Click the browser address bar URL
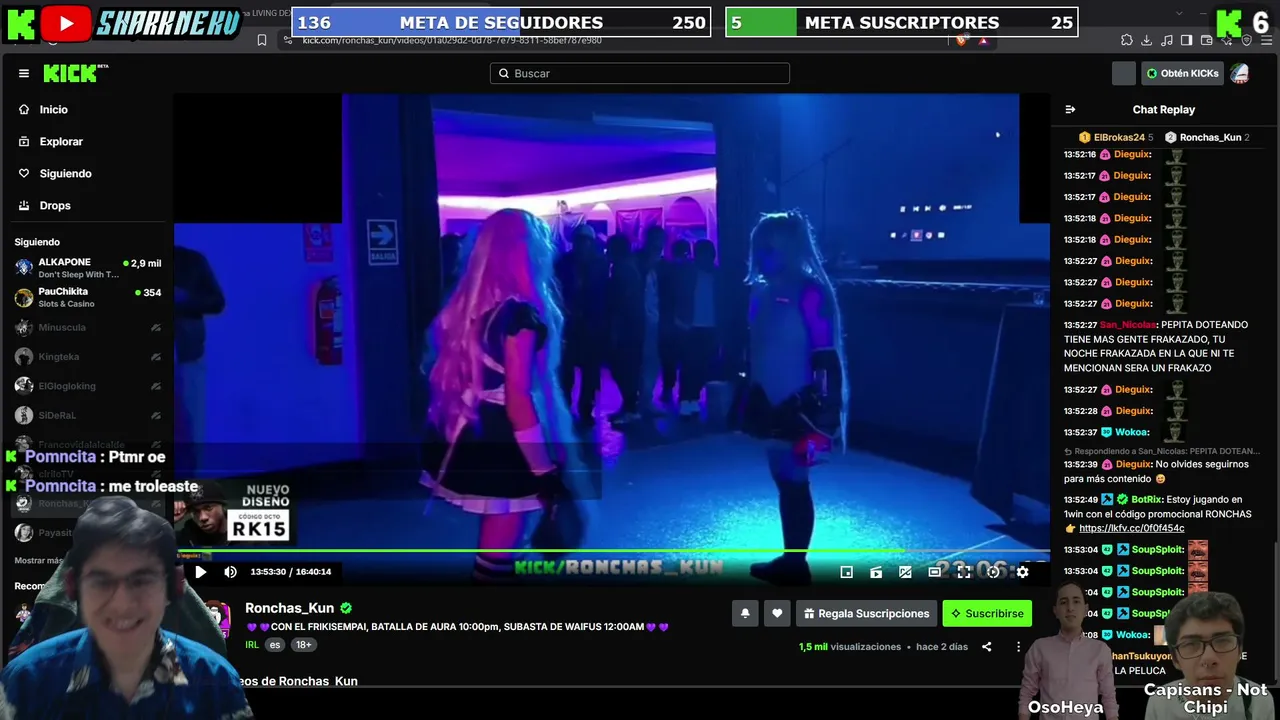The width and height of the screenshot is (1280, 720). [x=452, y=40]
